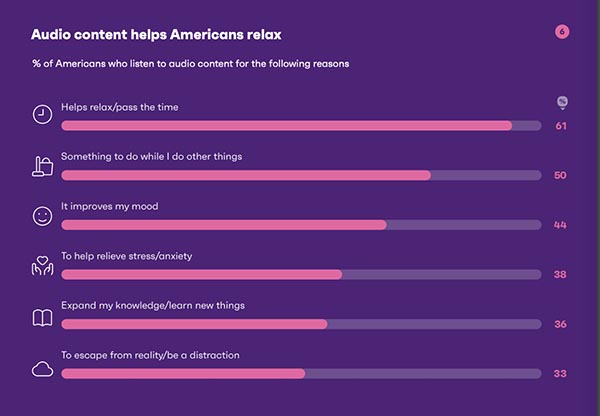Click the percent pin marker icon
This screenshot has height=416, width=600.
(x=562, y=103)
